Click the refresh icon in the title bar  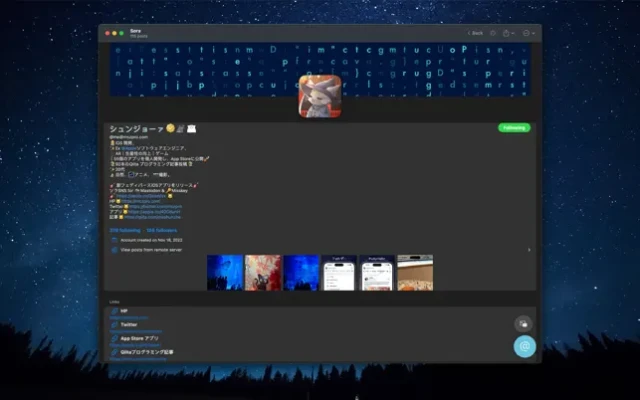pyautogui.click(x=493, y=33)
